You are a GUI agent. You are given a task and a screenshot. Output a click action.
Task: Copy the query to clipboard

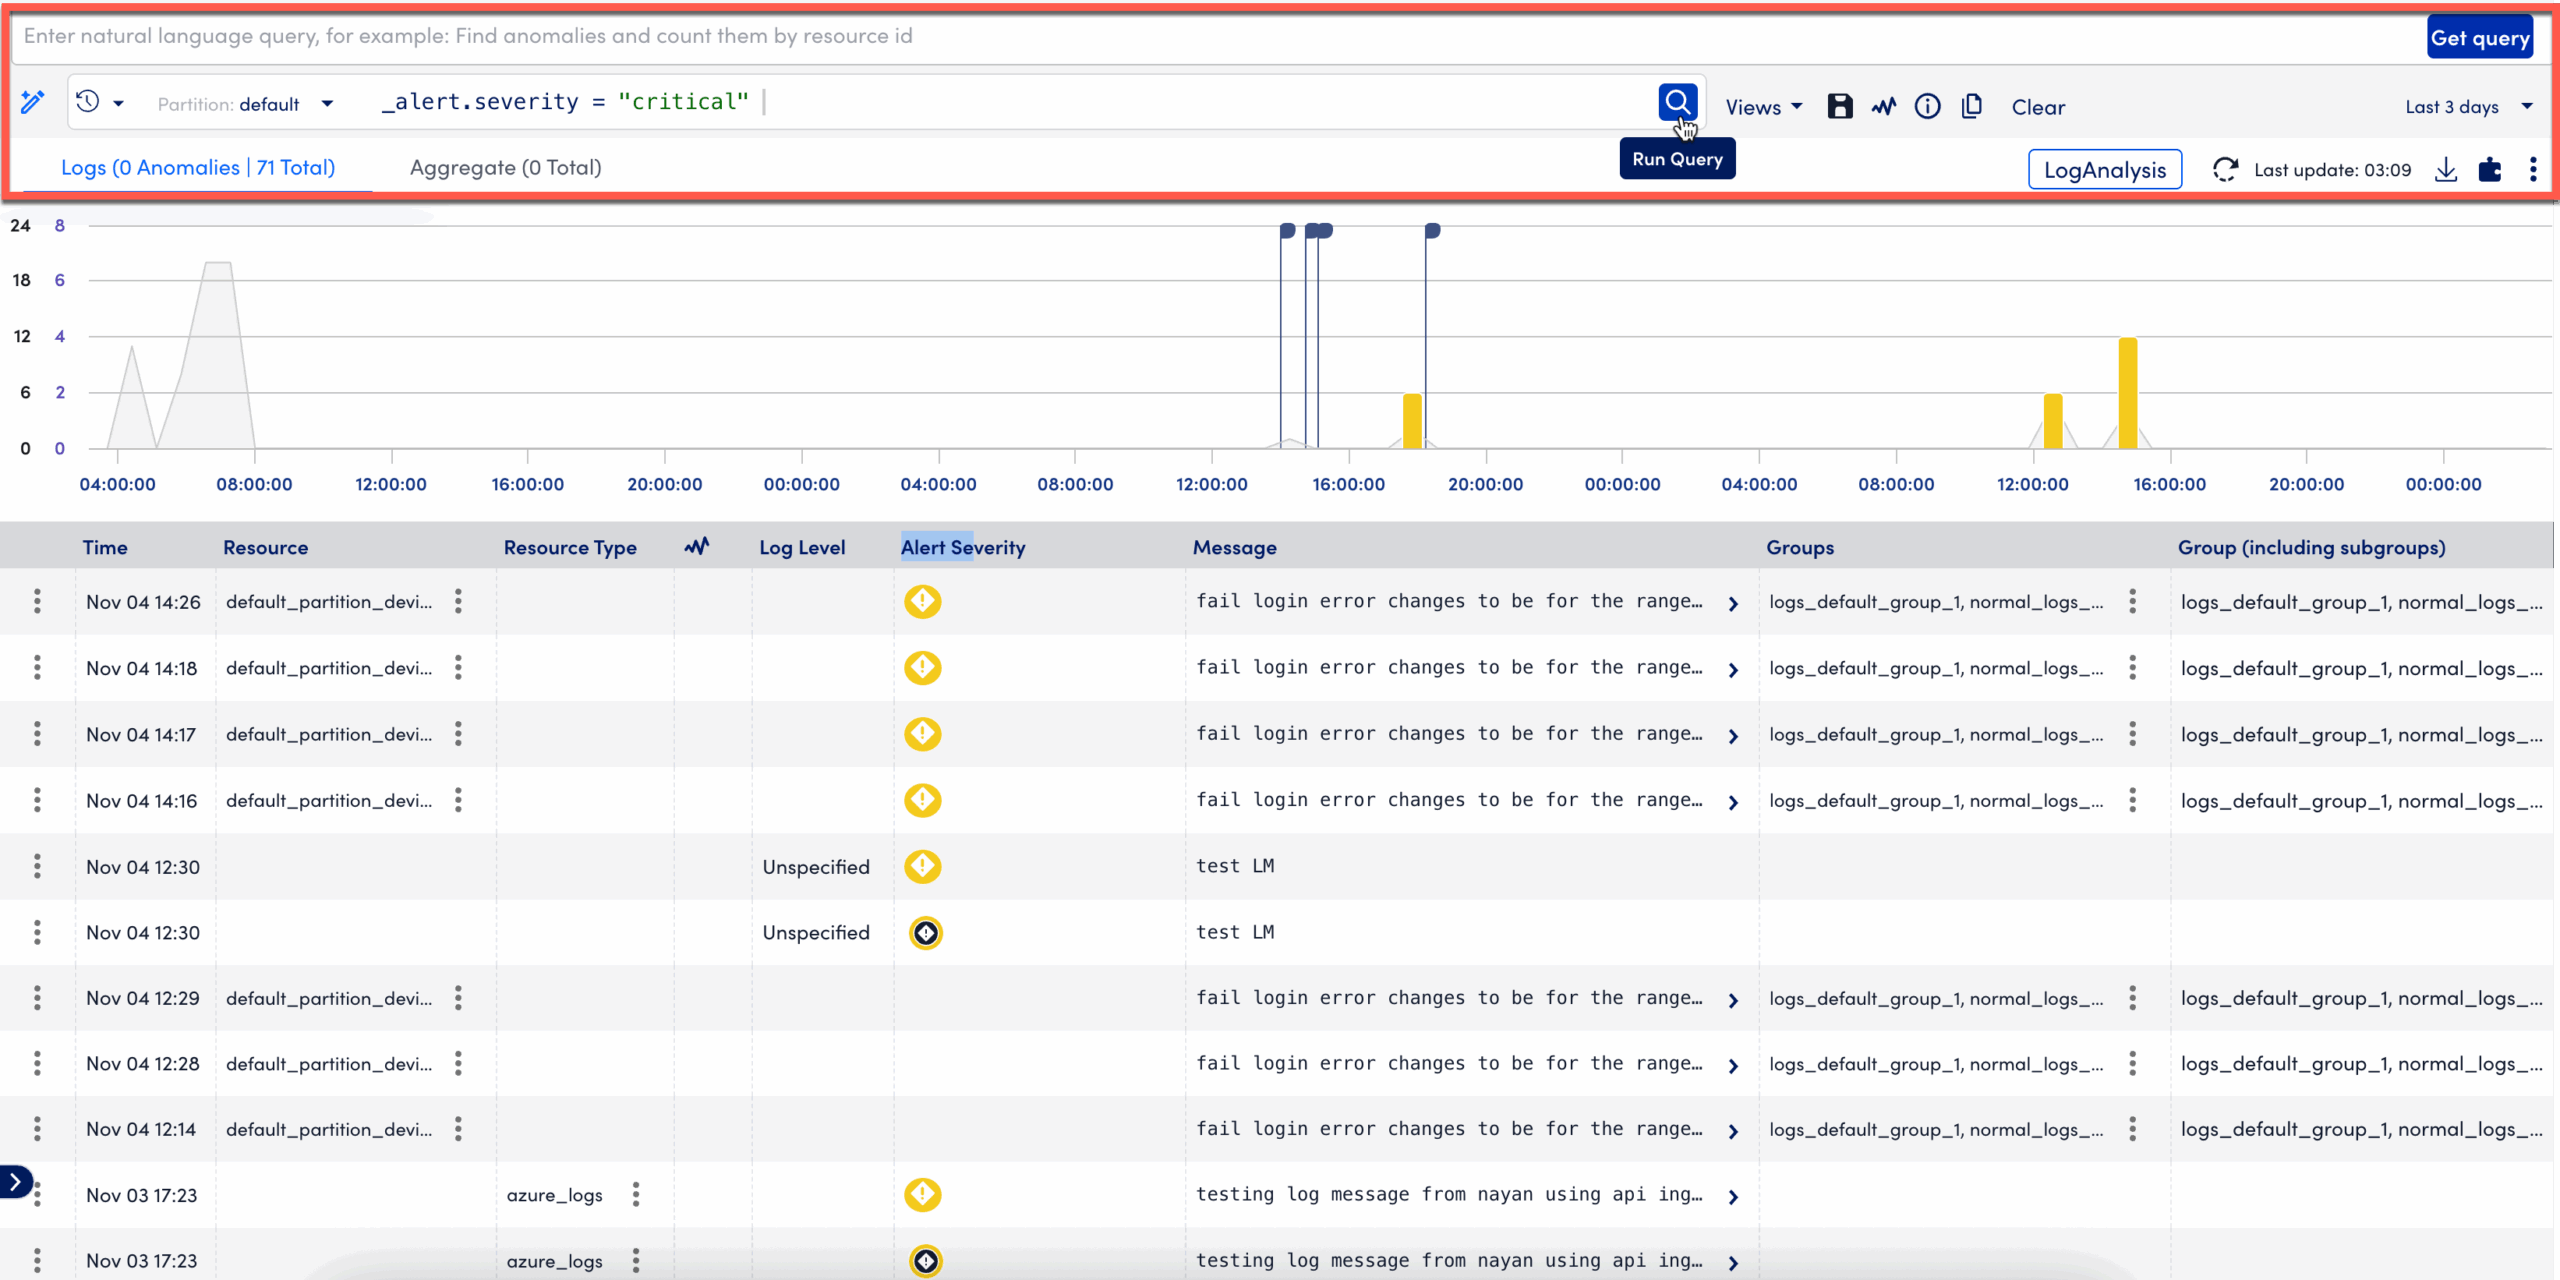(x=1972, y=106)
